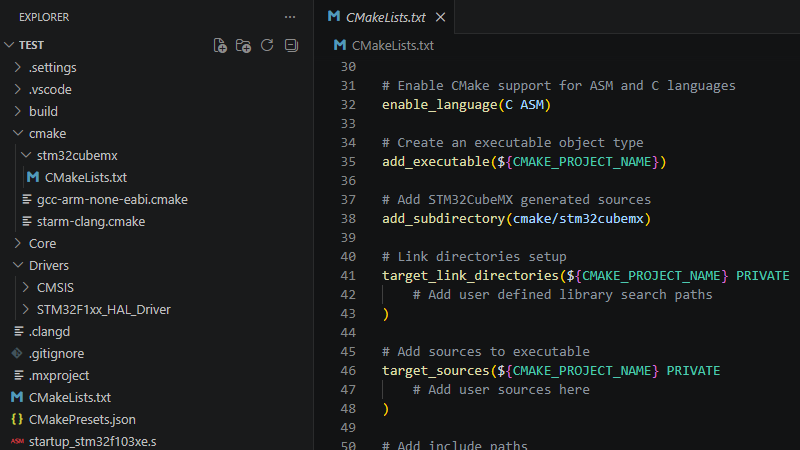This screenshot has width=800, height=450.
Task: Click comment '# Add user sources here'
Action: pos(501,390)
